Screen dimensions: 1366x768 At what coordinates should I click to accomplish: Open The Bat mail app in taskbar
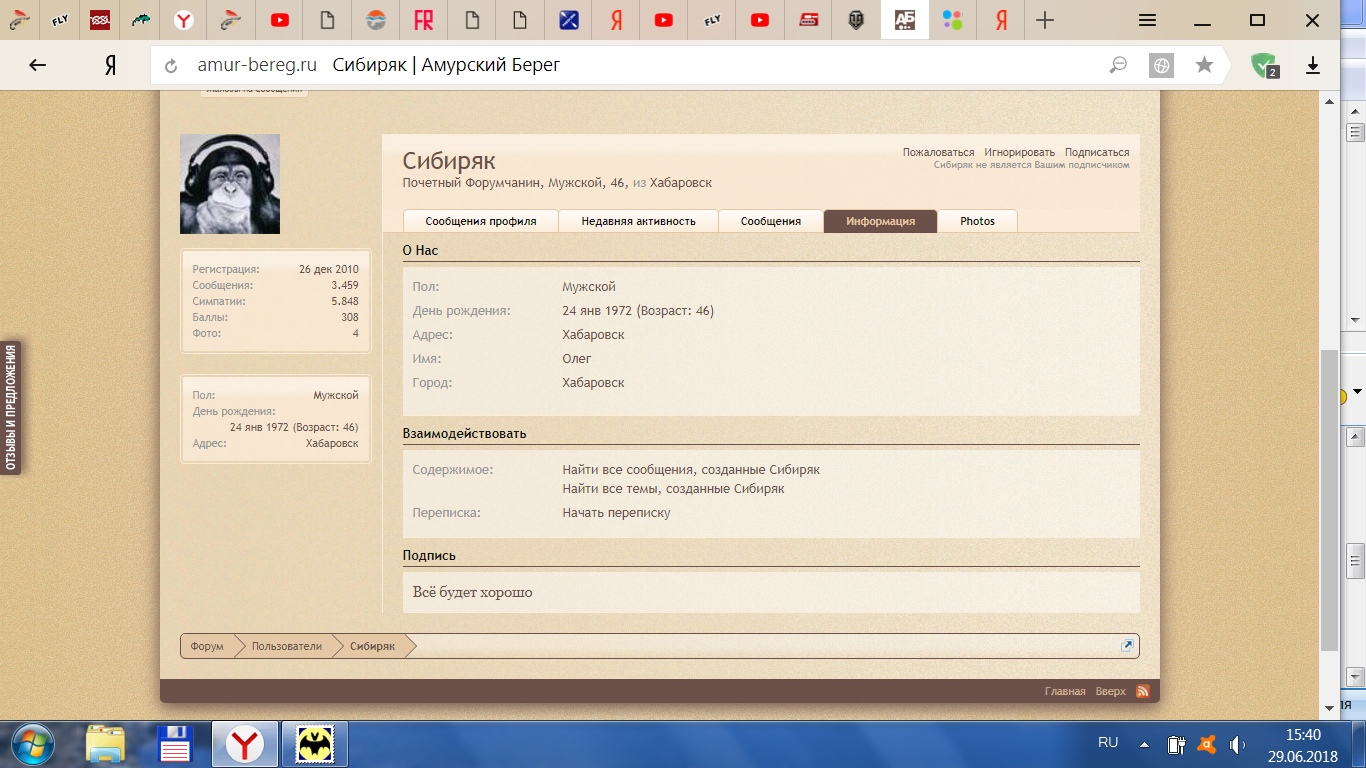pyautogui.click(x=315, y=745)
